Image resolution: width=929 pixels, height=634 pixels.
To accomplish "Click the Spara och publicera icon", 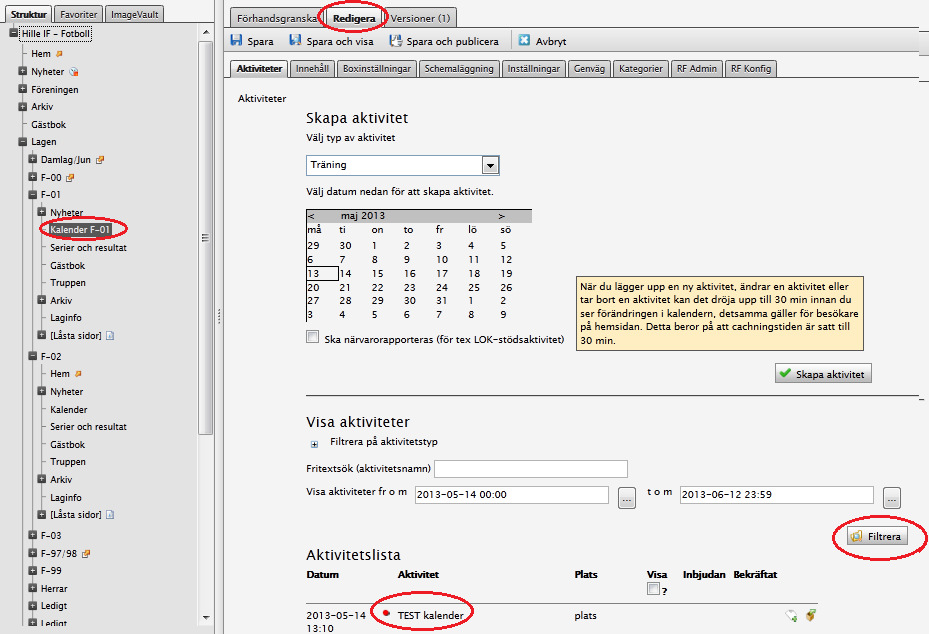I will 395,40.
